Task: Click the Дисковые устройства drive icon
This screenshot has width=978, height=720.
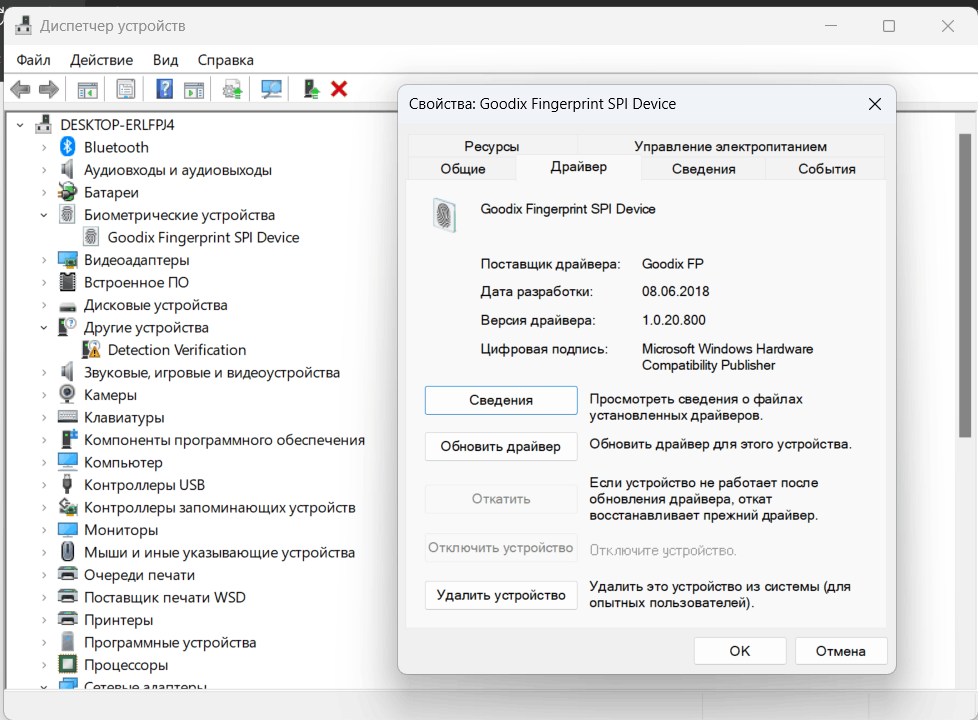Action: [67, 306]
